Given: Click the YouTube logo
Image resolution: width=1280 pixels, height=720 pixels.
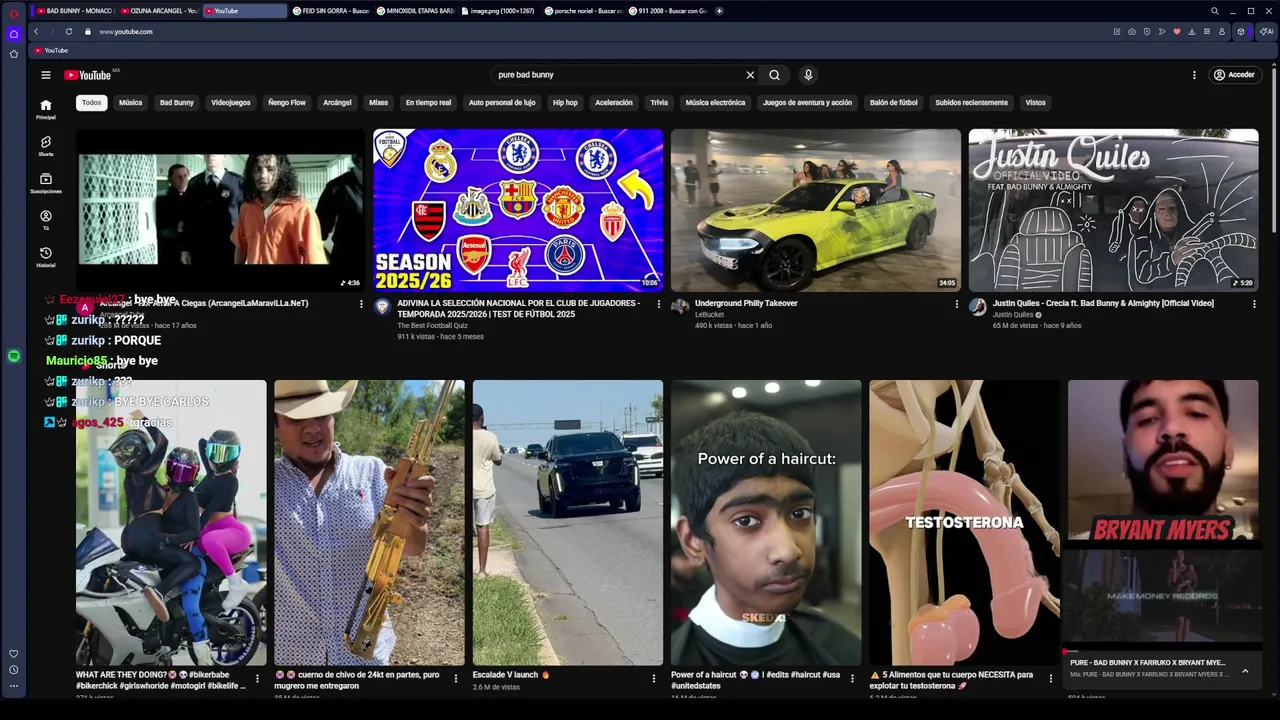Looking at the screenshot, I should point(88,75).
